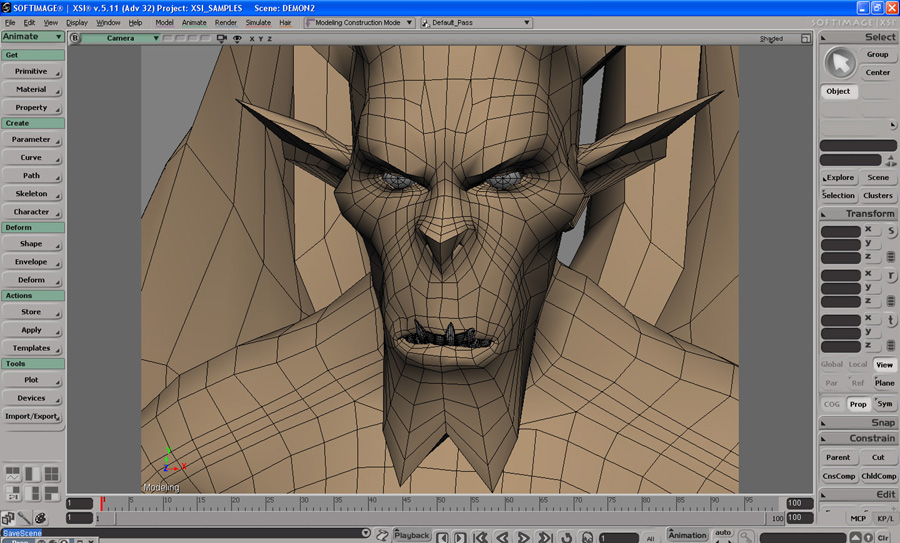Switch to the layout with right stacked panes

32,493
